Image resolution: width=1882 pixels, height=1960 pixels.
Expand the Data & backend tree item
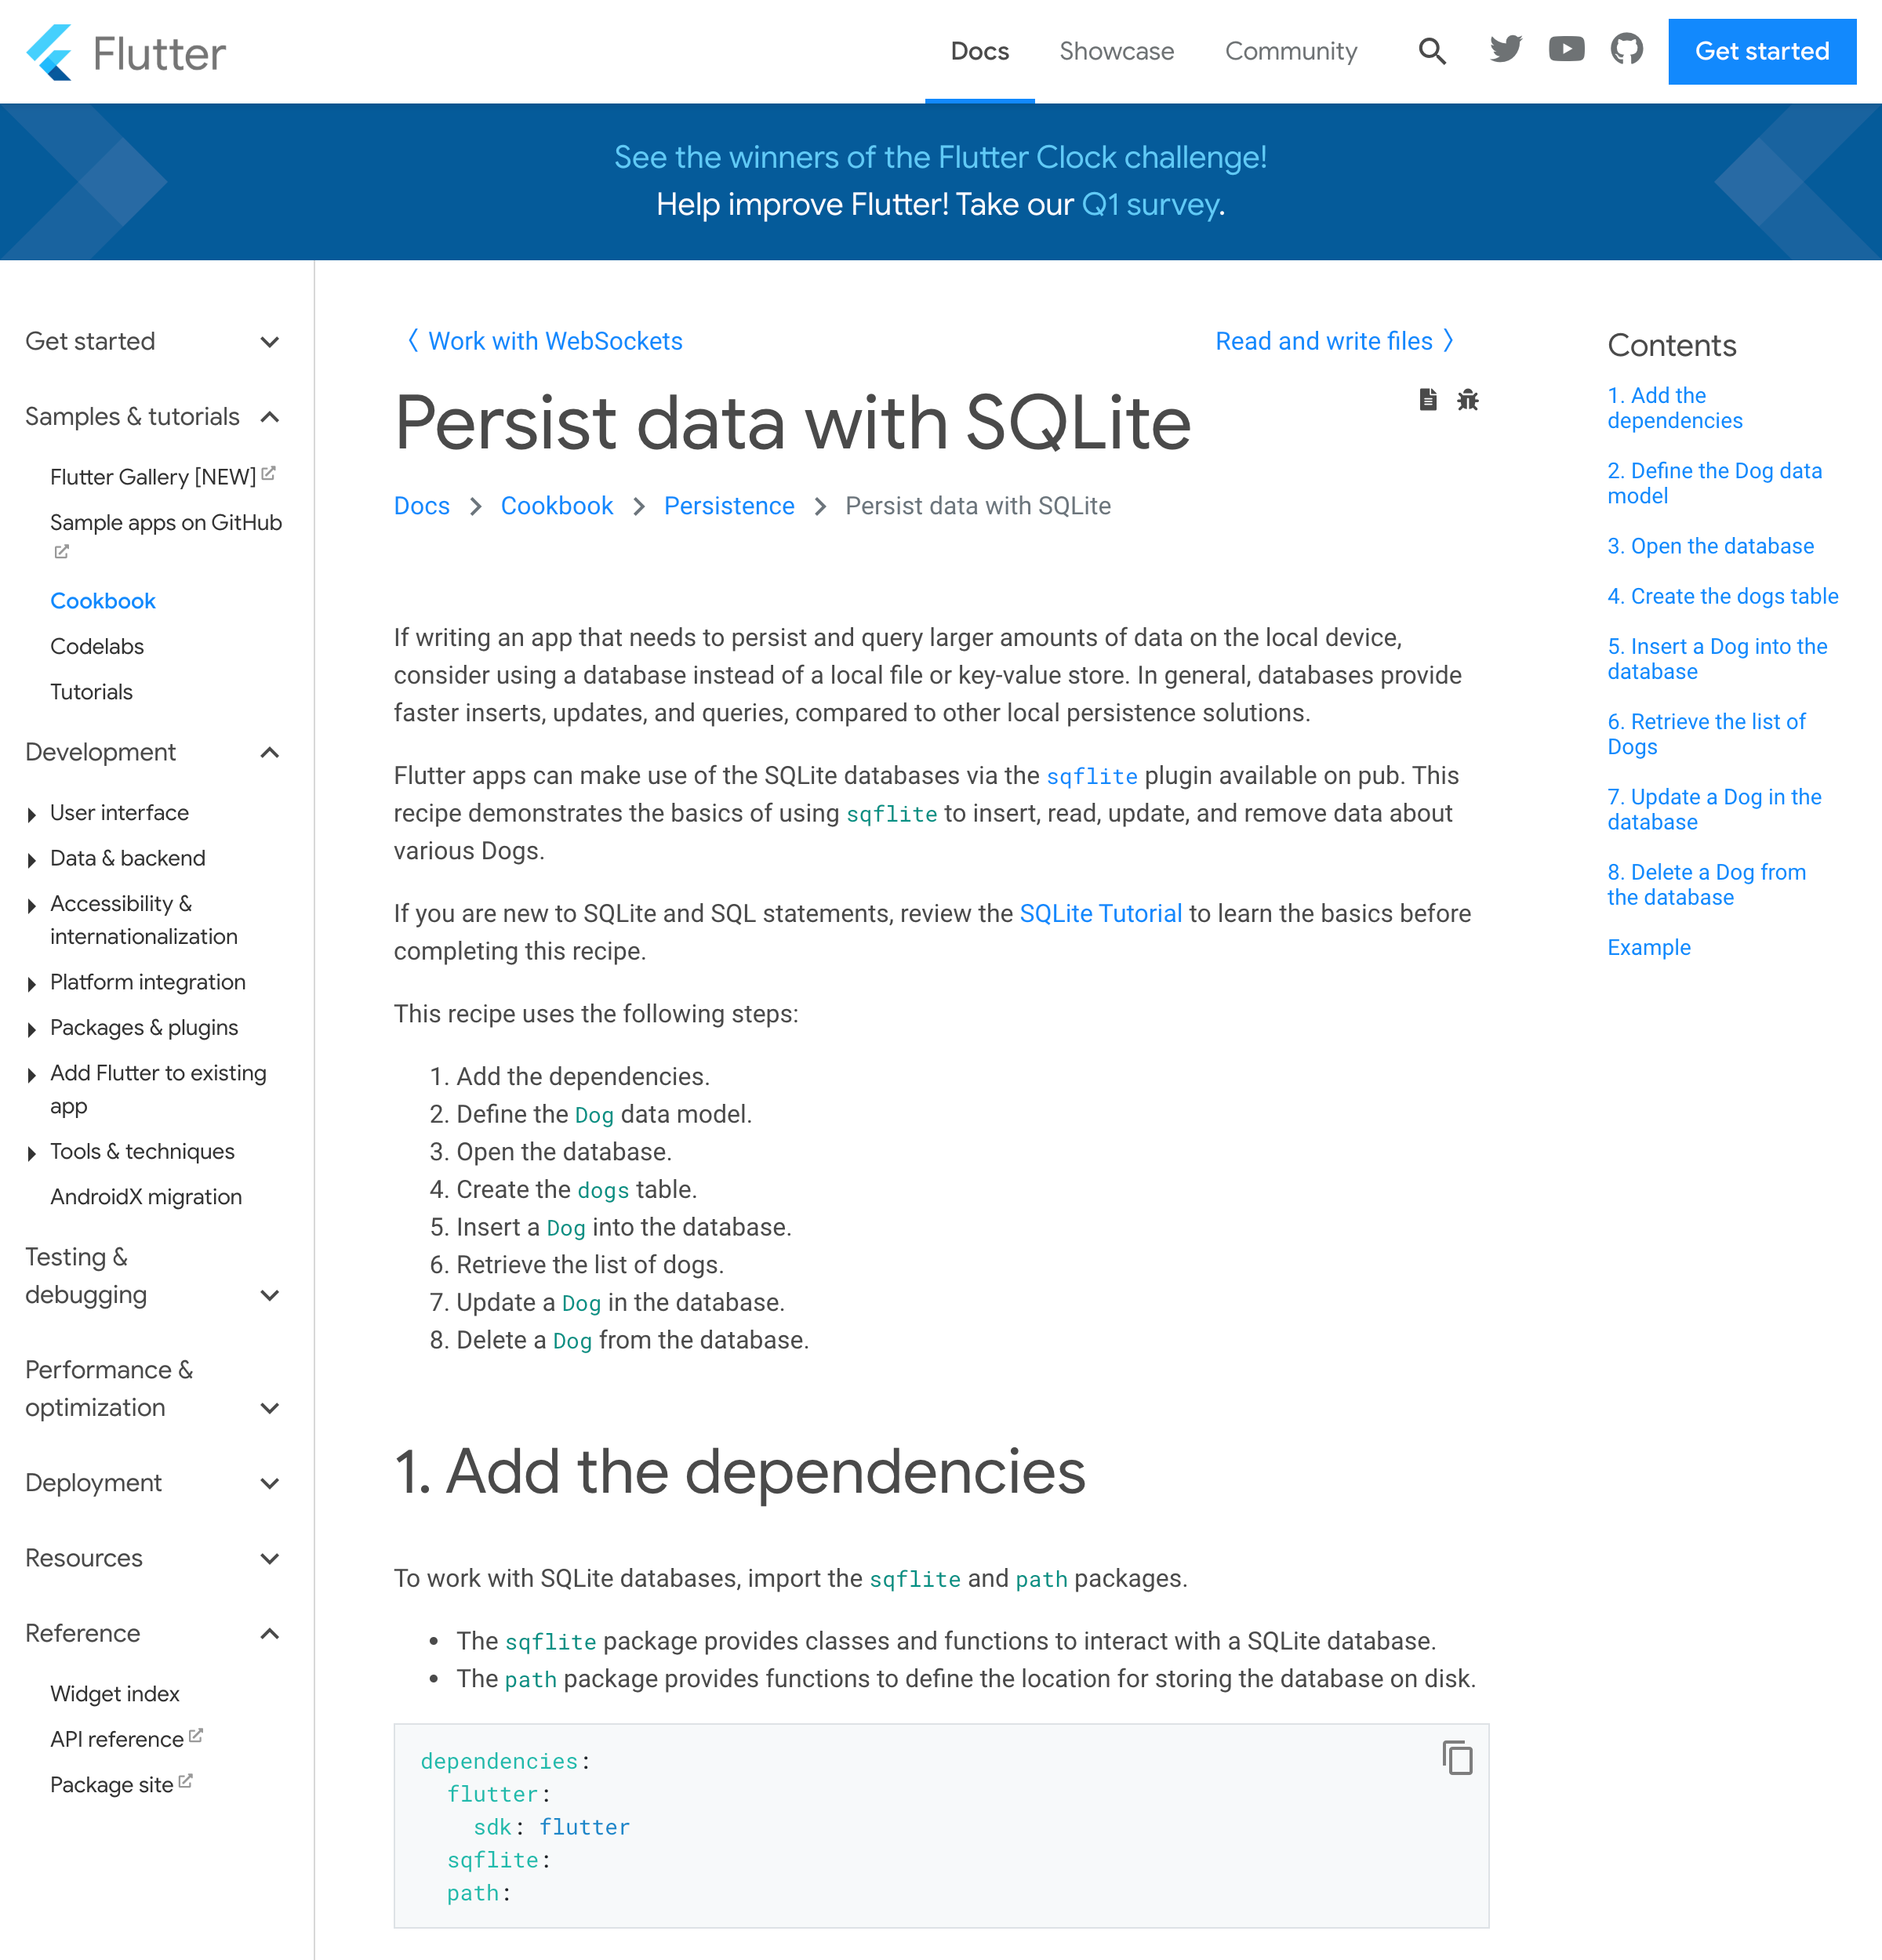(x=32, y=860)
